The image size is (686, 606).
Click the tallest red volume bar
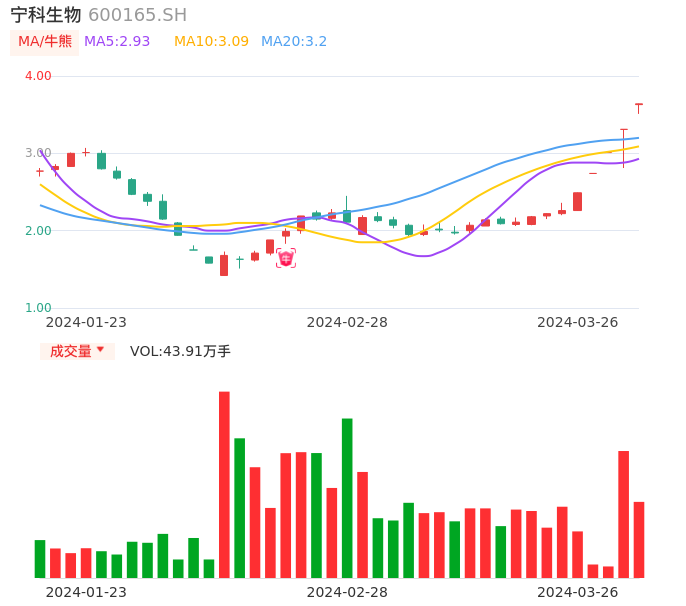tap(224, 485)
